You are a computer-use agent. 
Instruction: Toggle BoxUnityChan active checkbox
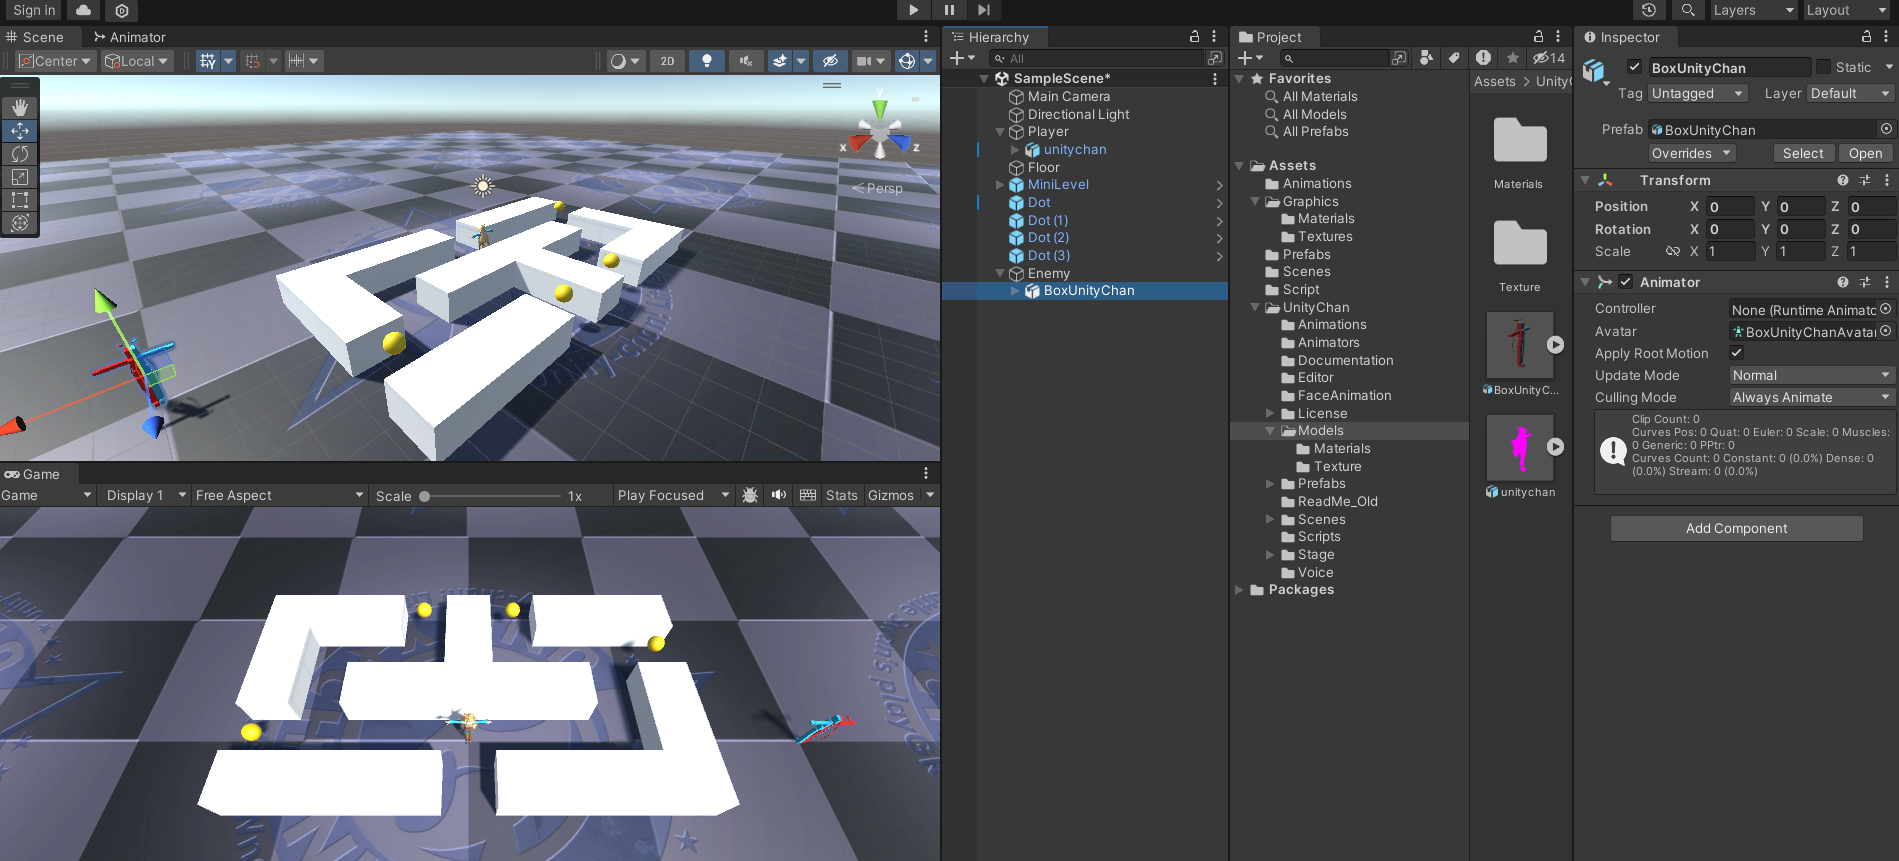click(1634, 67)
